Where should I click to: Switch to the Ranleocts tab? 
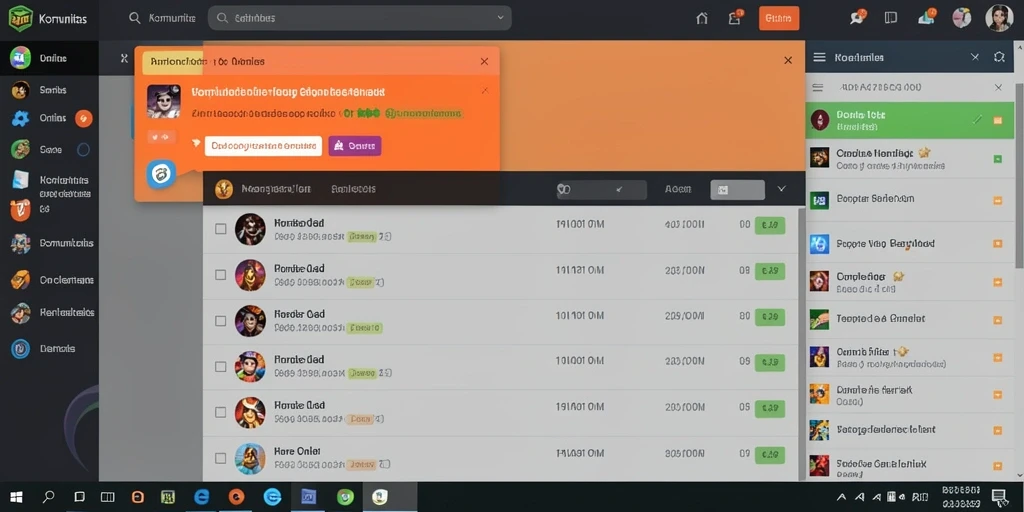(353, 189)
